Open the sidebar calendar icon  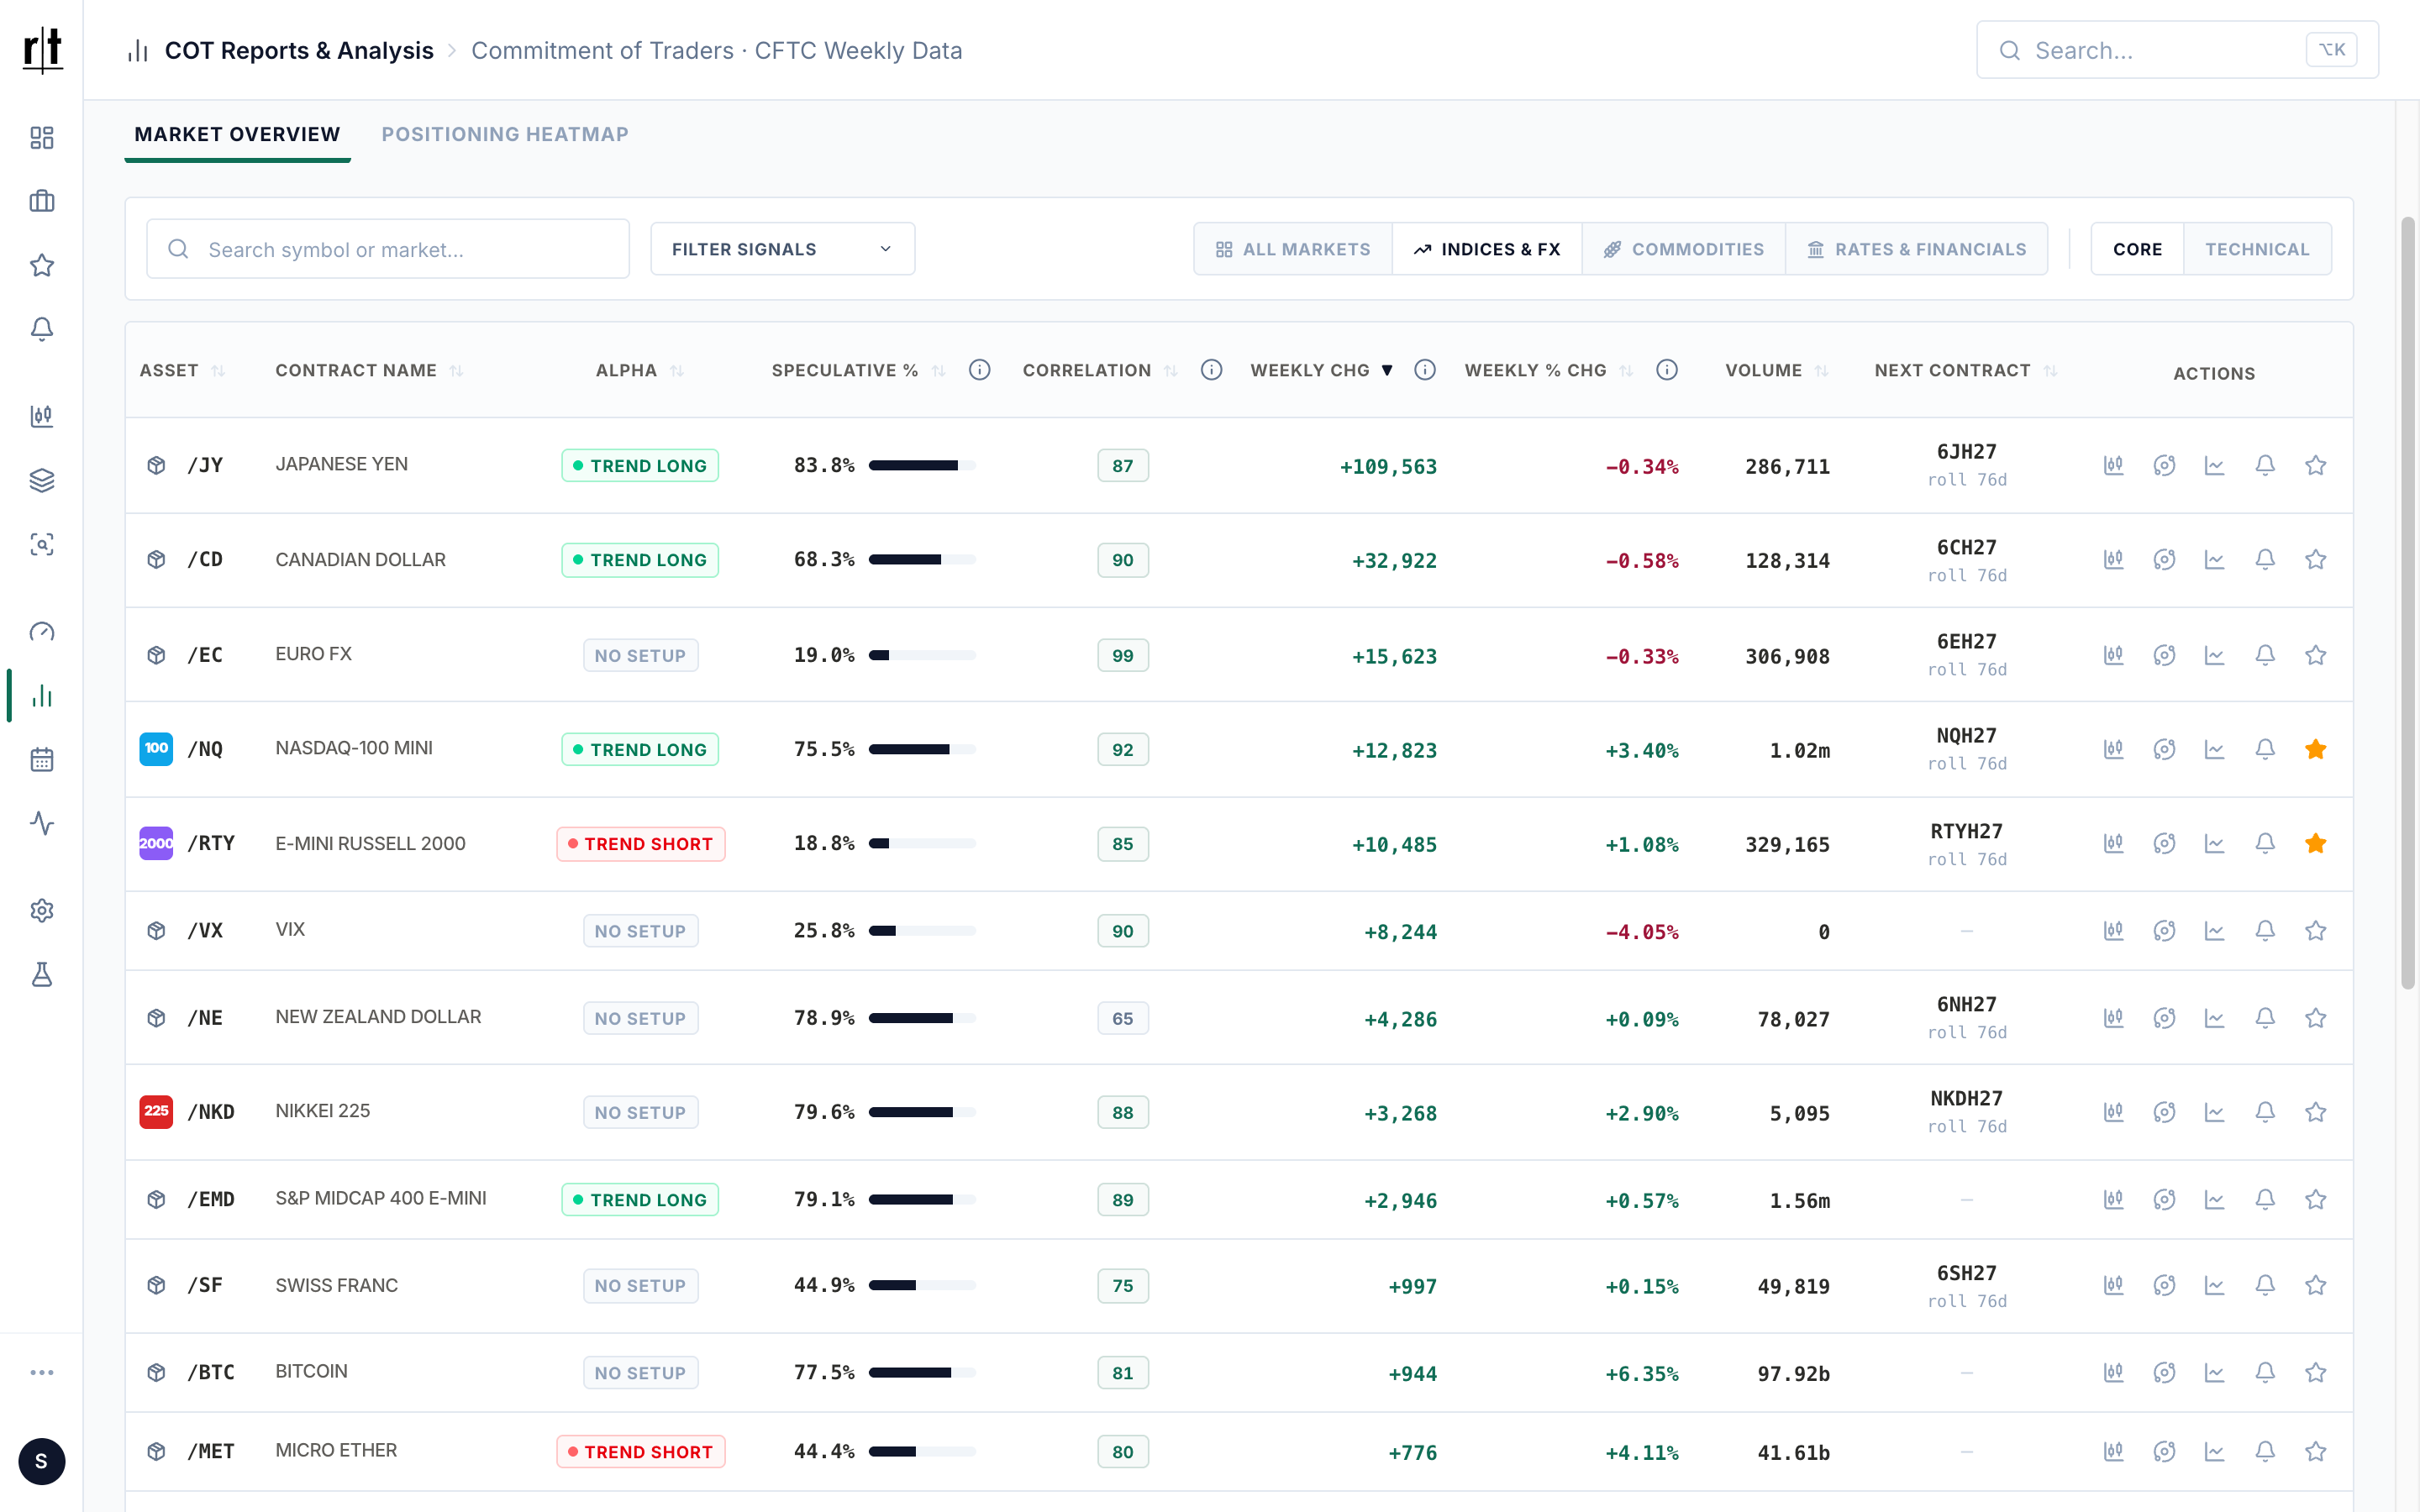(42, 759)
